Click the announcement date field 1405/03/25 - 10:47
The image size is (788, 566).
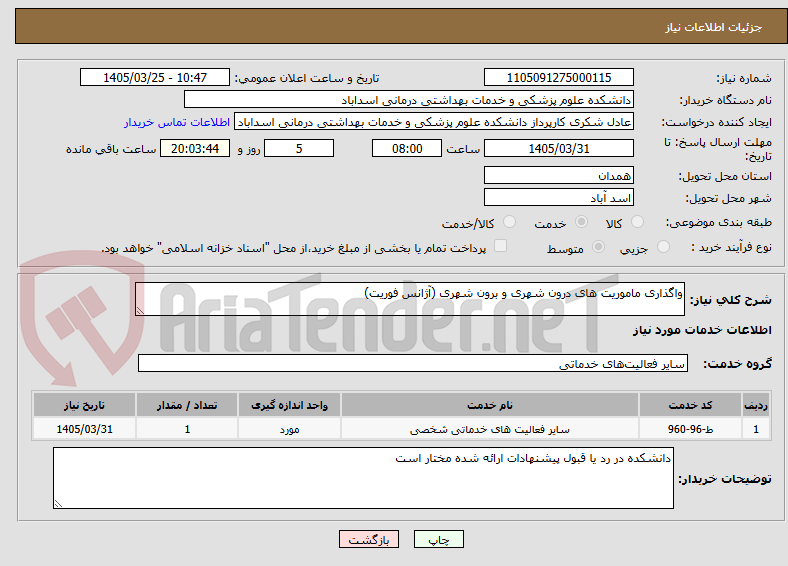[x=155, y=77]
